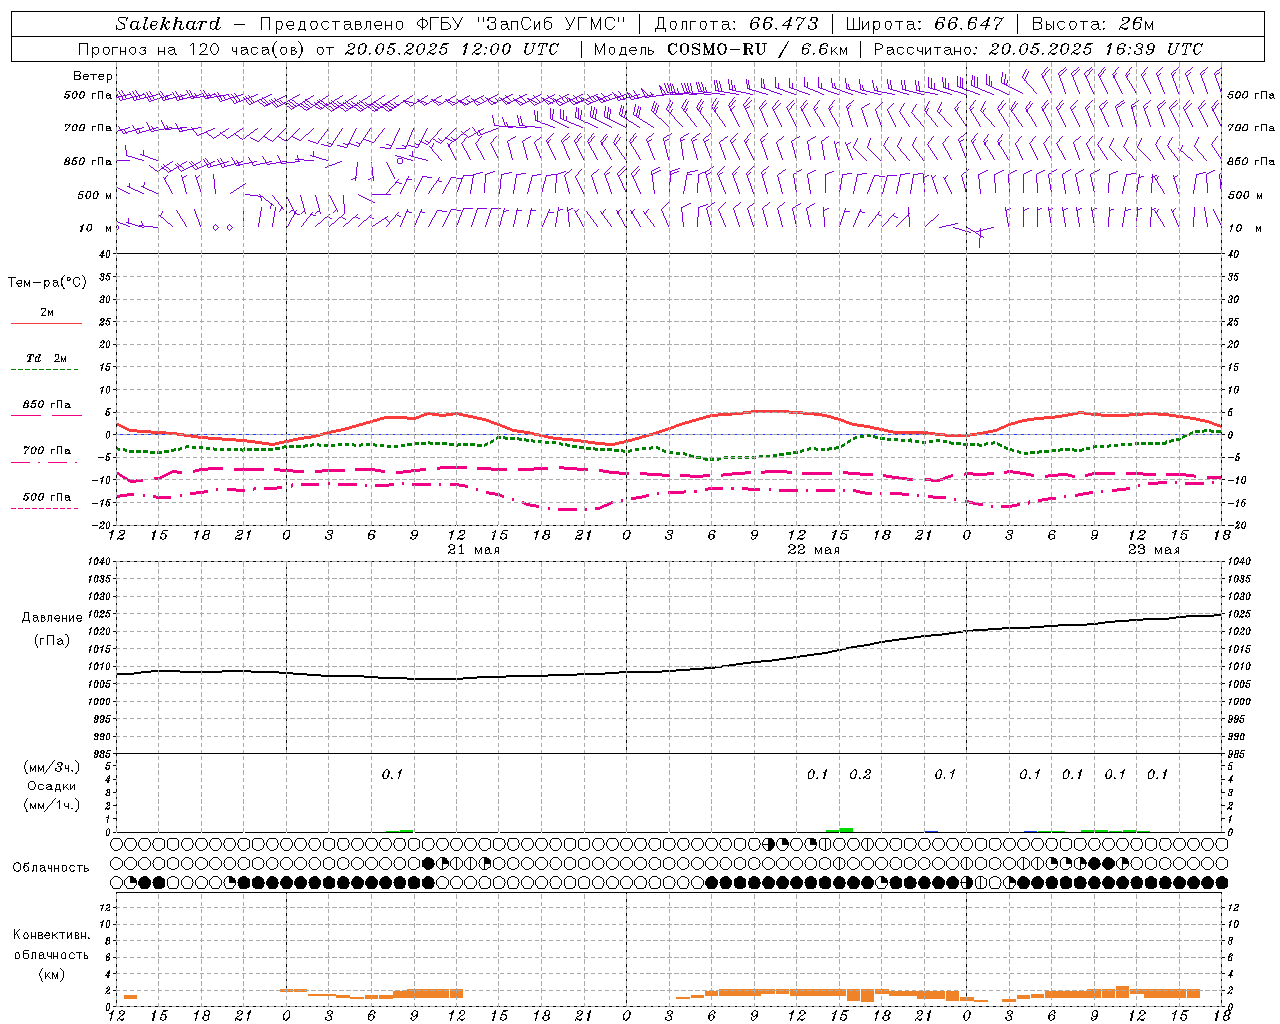Click the (мм/1ч.) precipitation unit label
Image resolution: width=1280 pixels, height=1024 pixels.
pyautogui.click(x=52, y=805)
